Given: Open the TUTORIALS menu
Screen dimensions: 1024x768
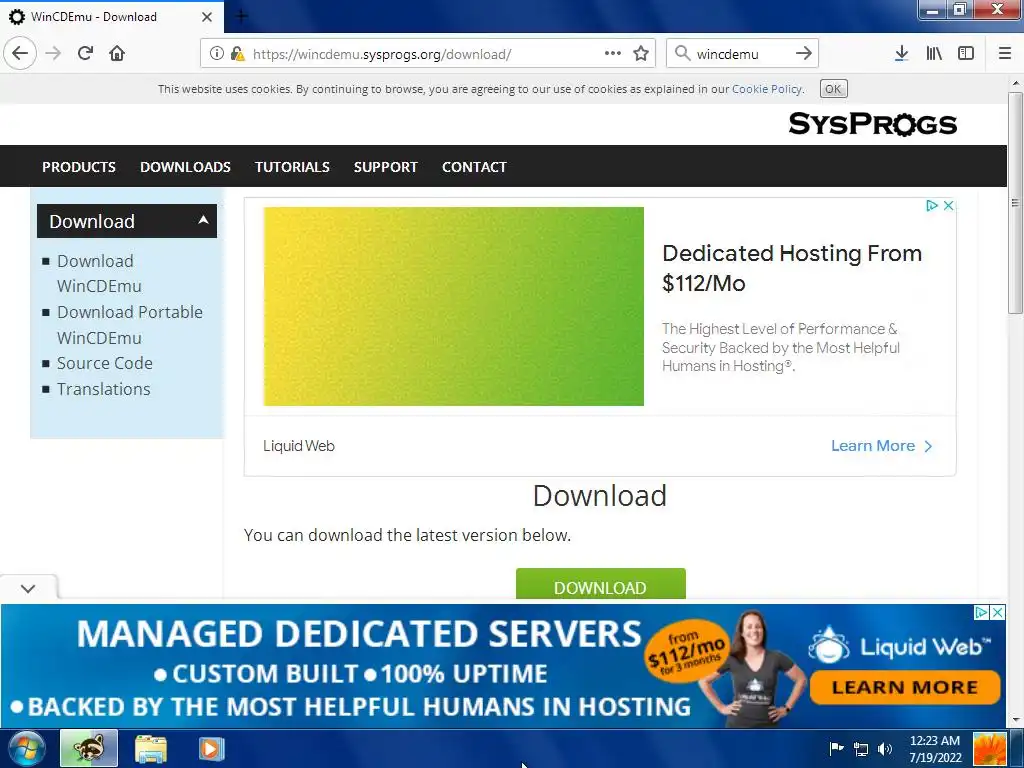Looking at the screenshot, I should coord(293,167).
